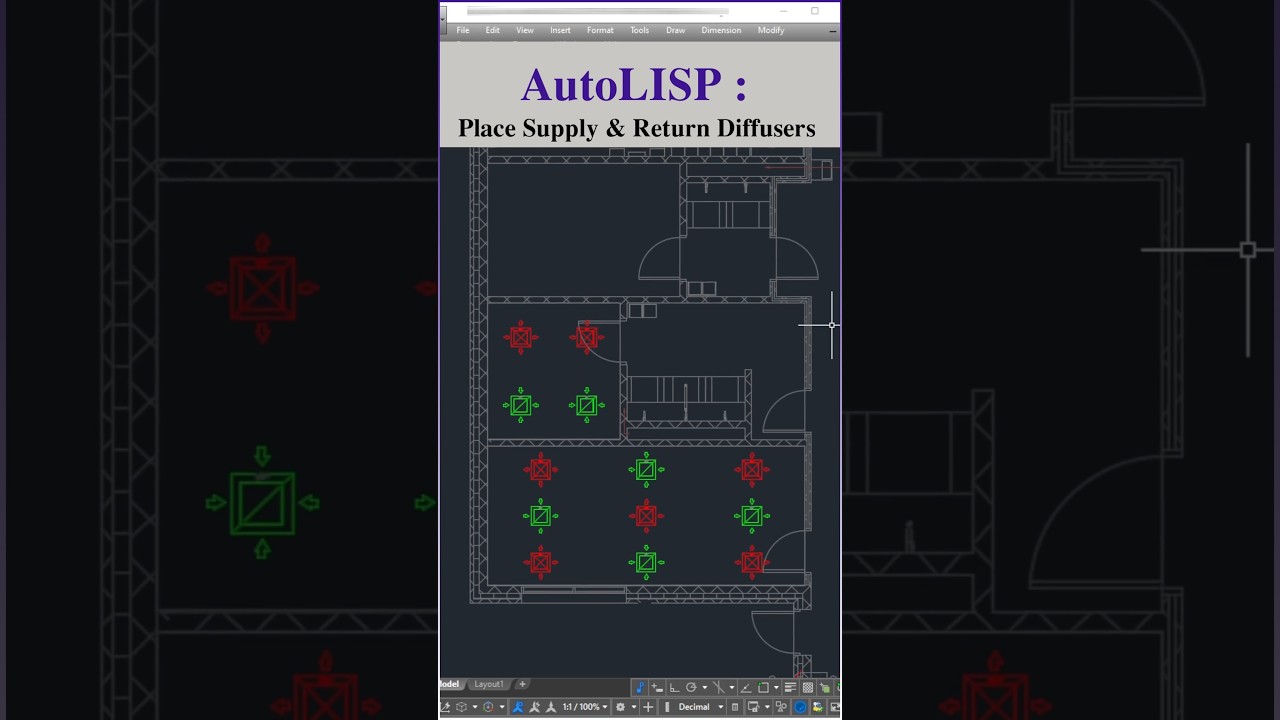Screen dimensions: 1280x720
Task: Open the Dimension menu
Action: [x=721, y=30]
